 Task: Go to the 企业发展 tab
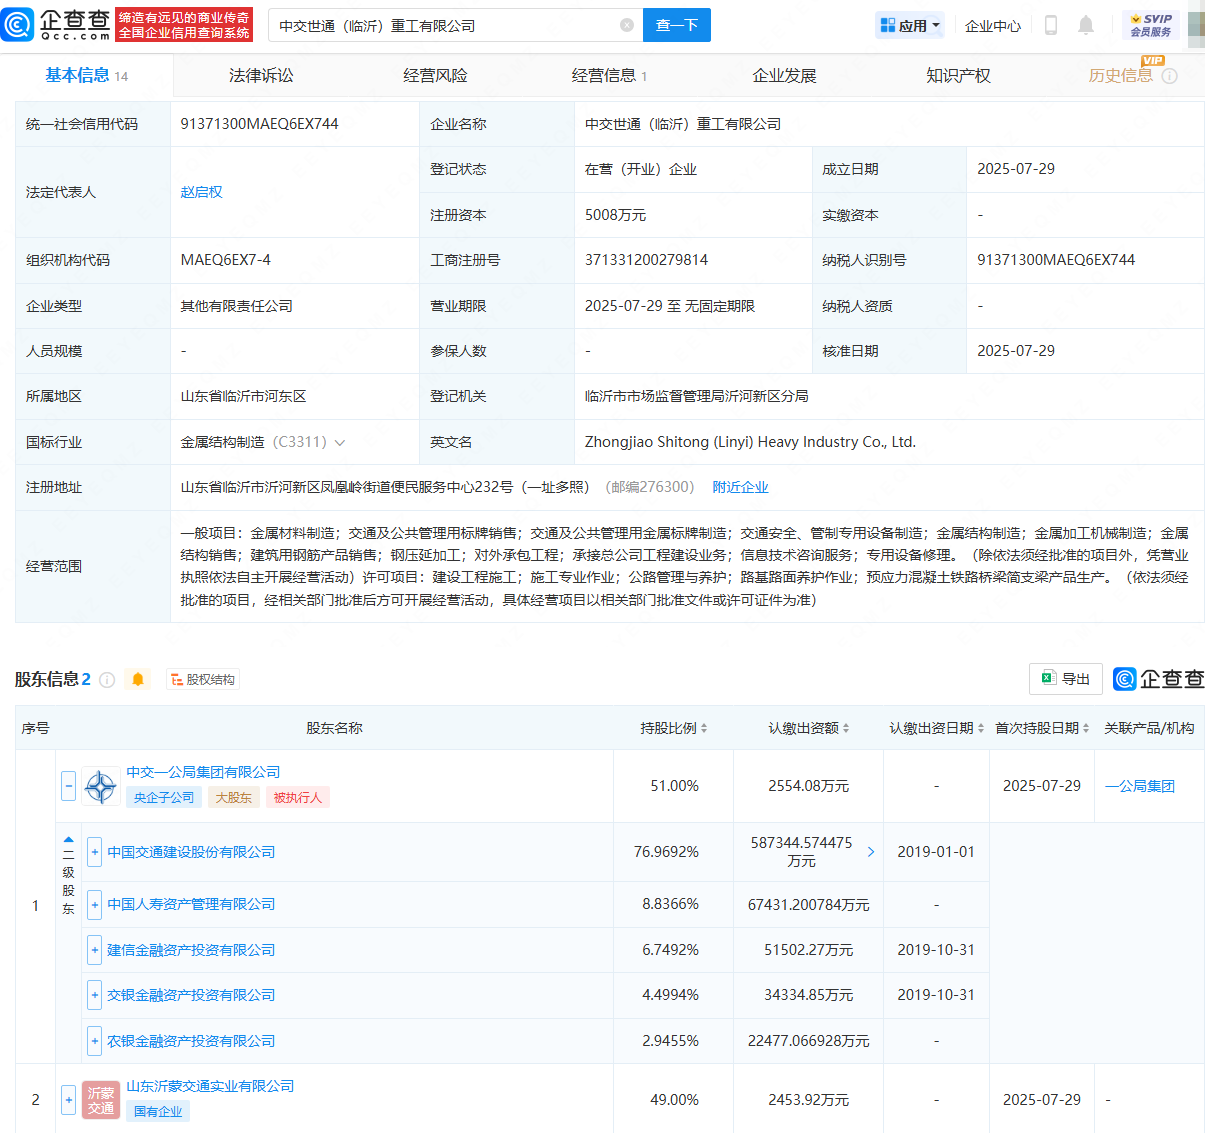coord(784,76)
